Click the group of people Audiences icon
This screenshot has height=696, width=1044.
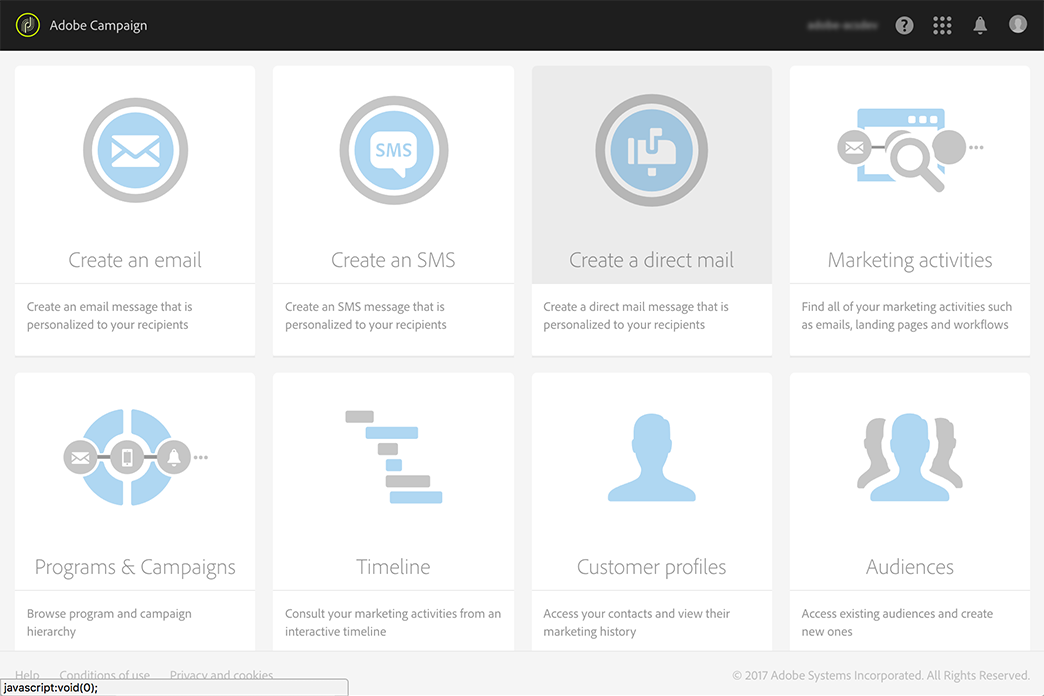(910, 457)
